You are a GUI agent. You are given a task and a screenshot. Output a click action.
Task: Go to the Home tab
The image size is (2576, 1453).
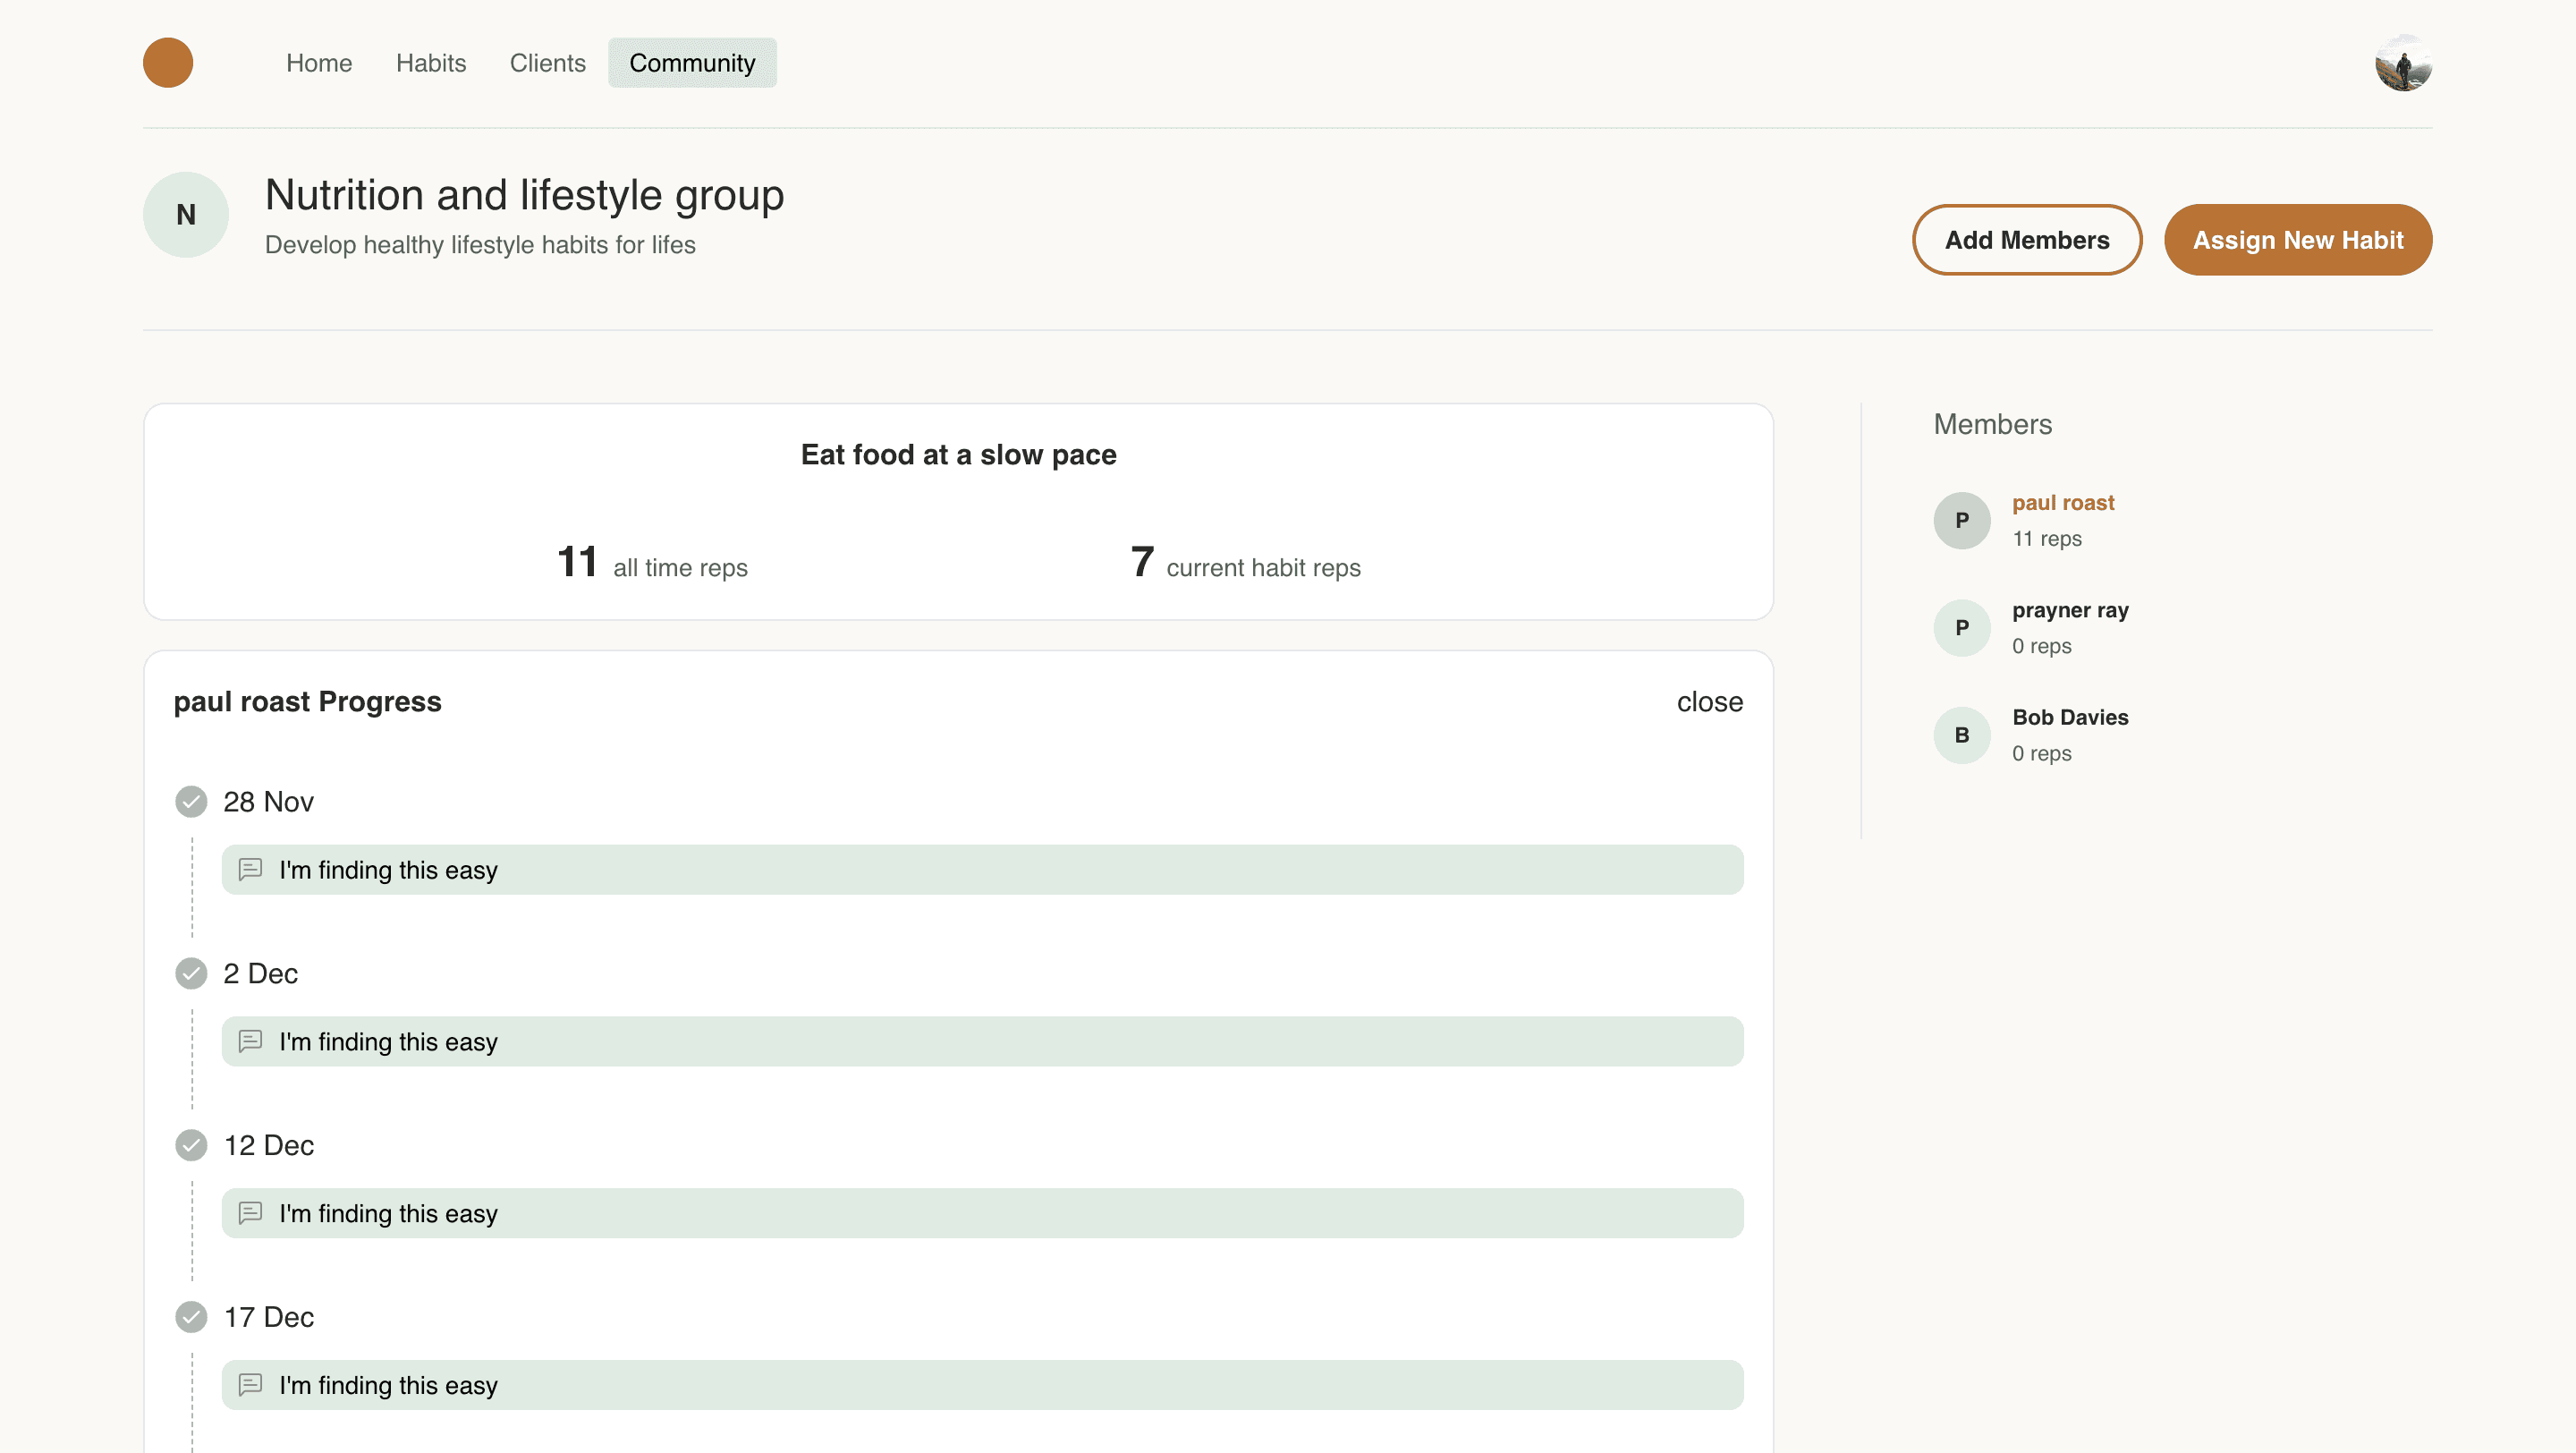319,63
